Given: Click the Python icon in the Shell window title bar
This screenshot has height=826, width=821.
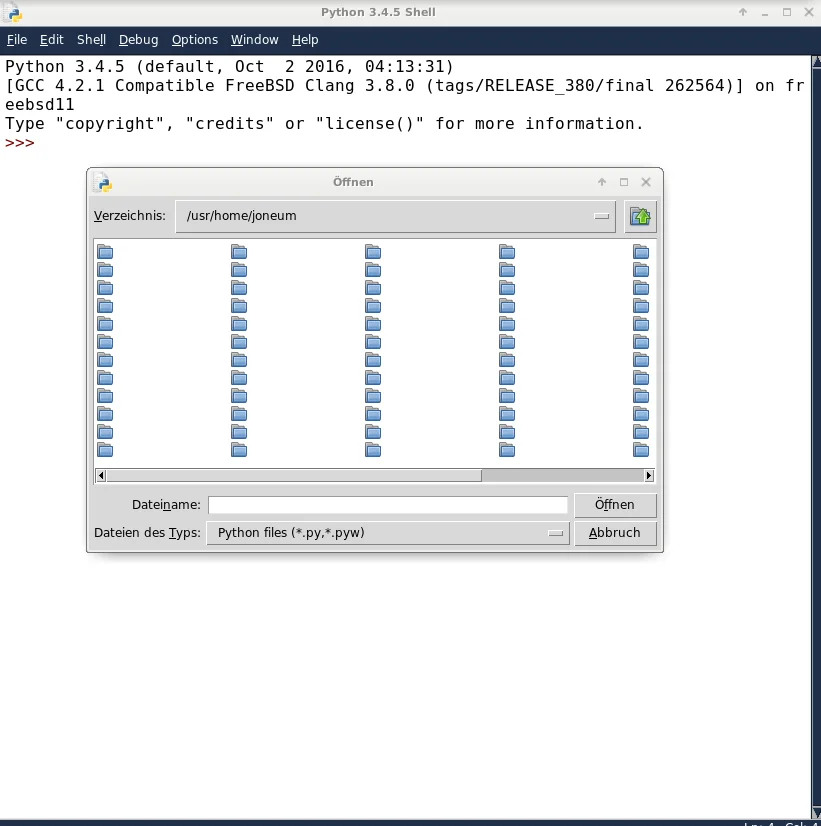Looking at the screenshot, I should (x=13, y=12).
